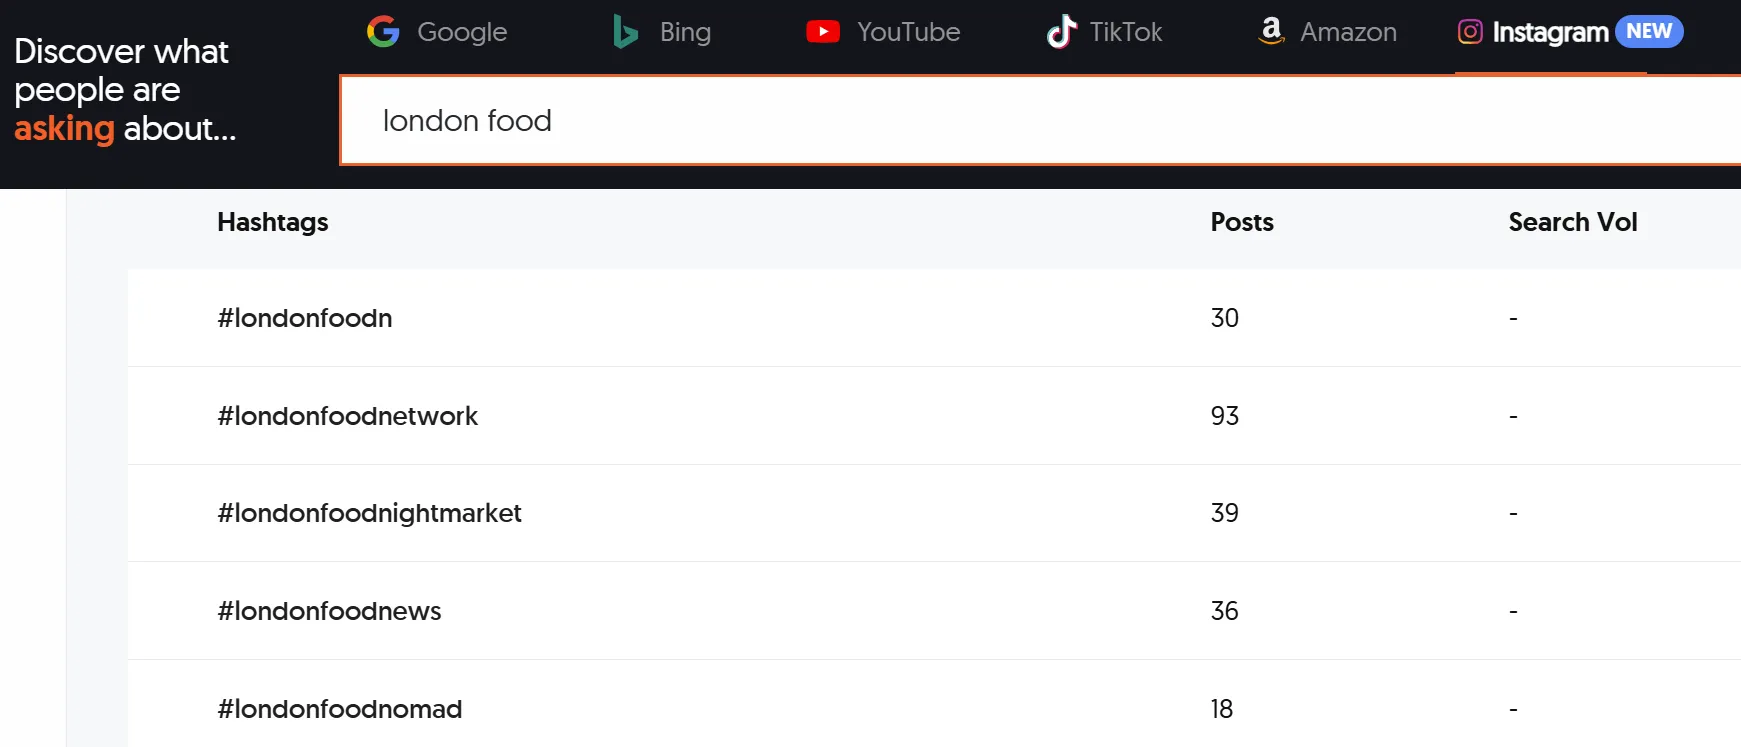Click the Google logo icon
Image resolution: width=1741 pixels, height=747 pixels.
(383, 31)
